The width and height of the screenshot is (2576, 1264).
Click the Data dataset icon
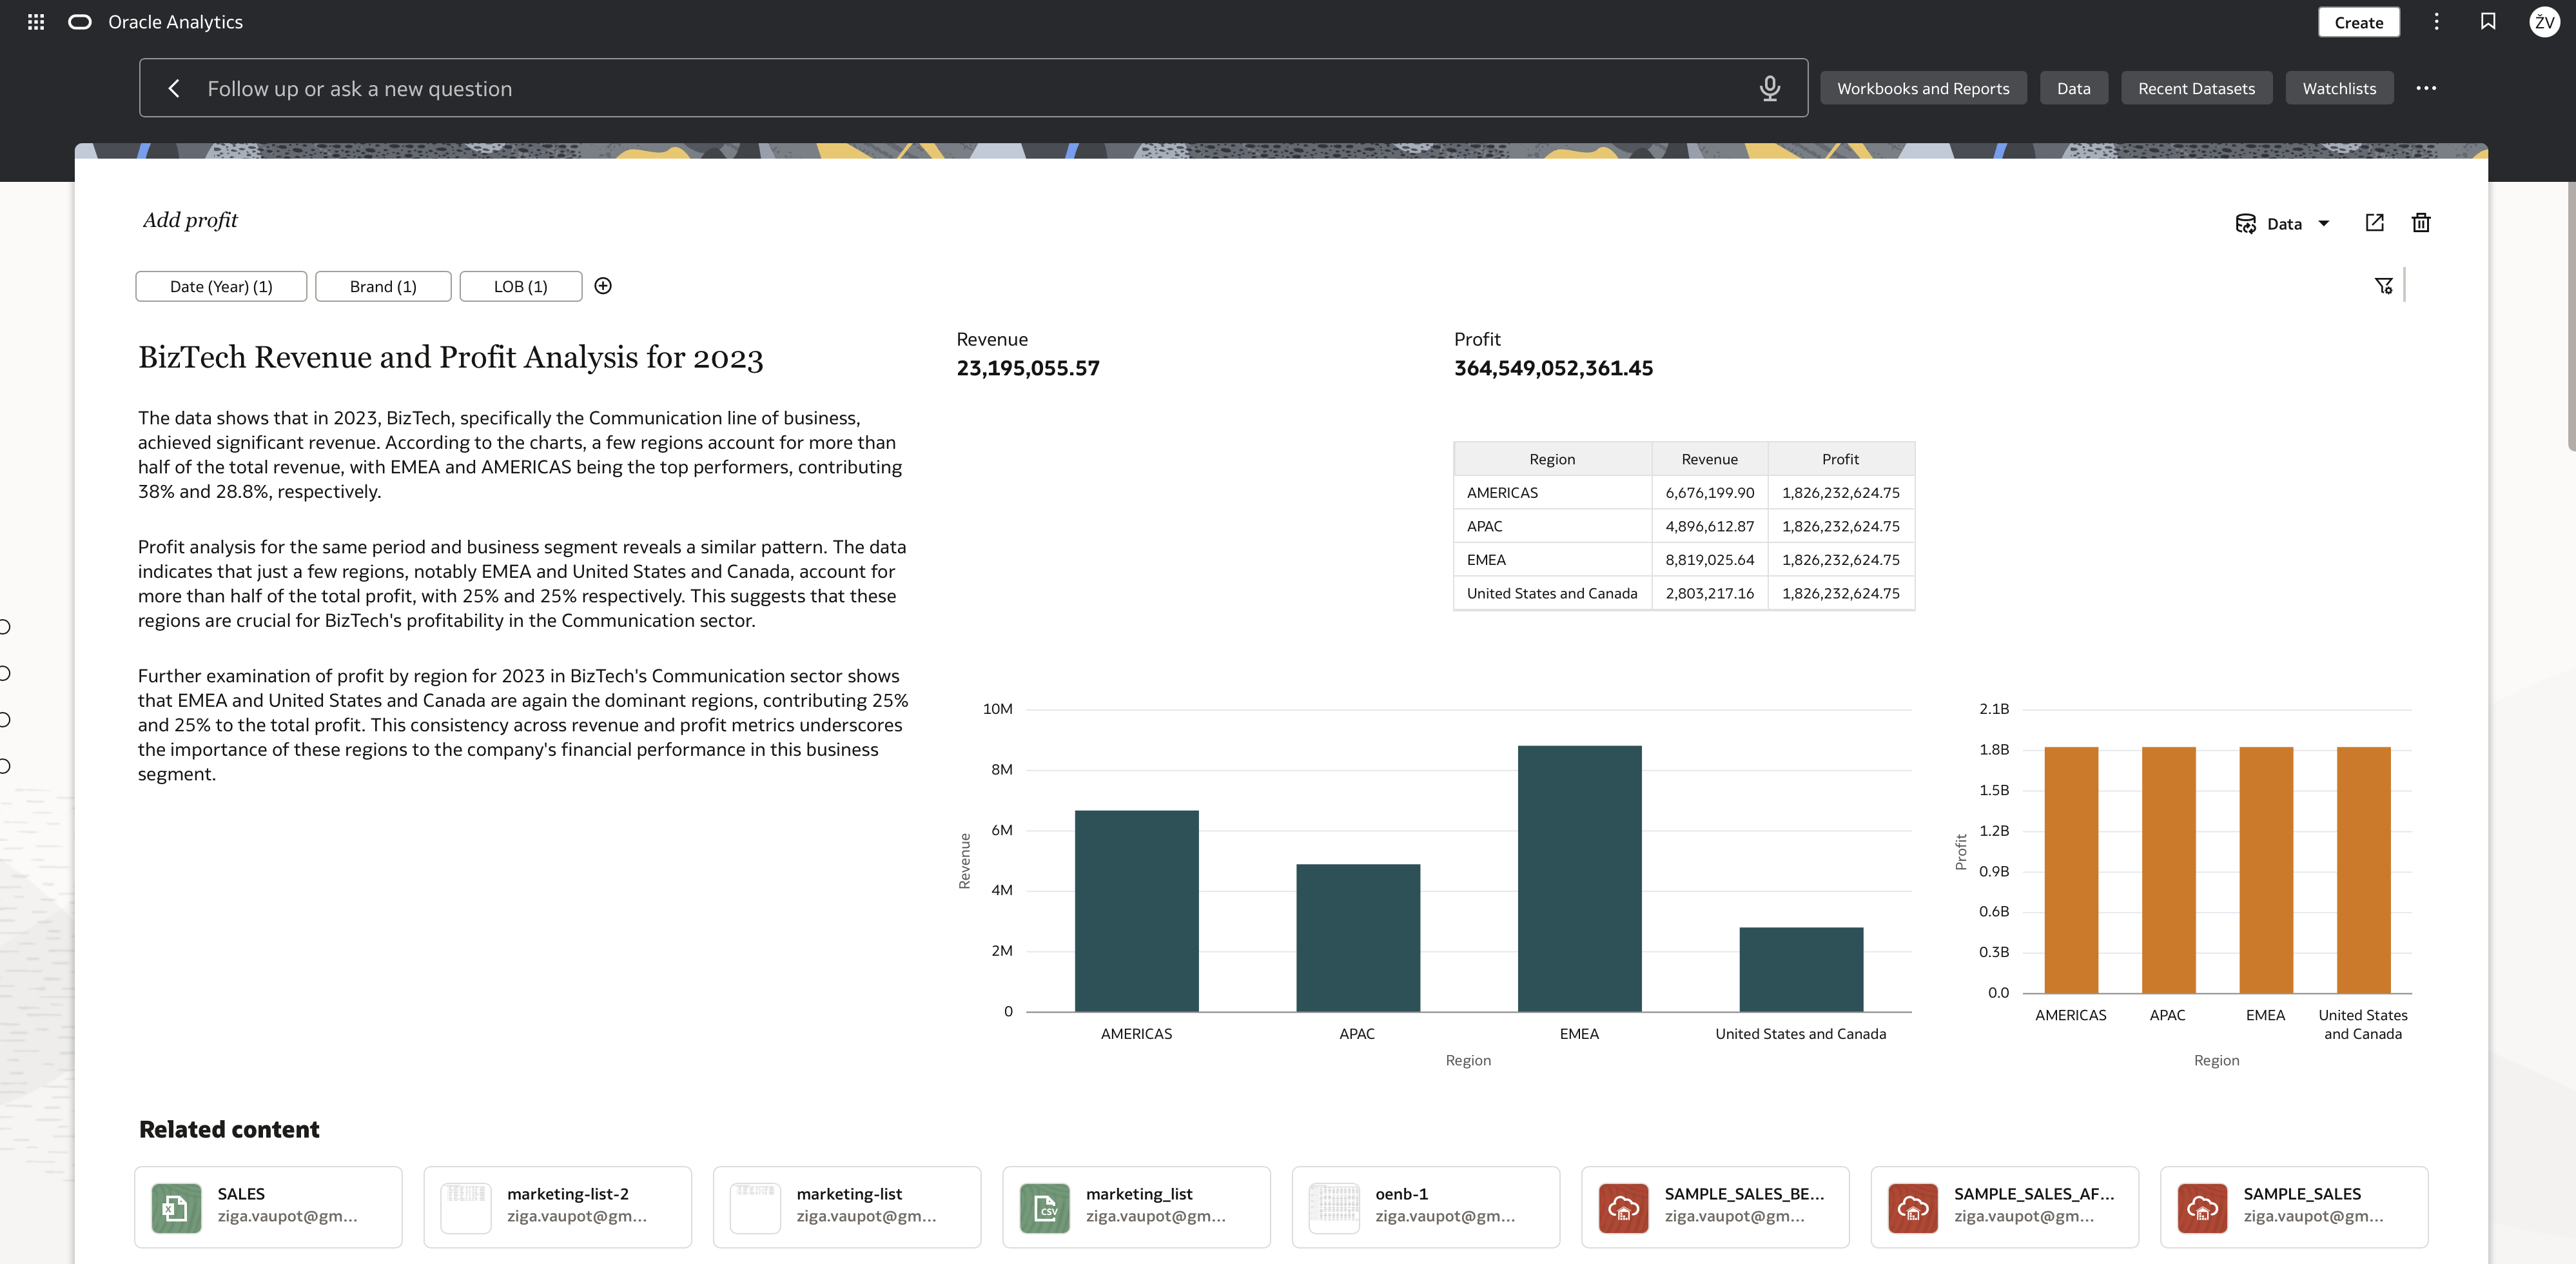pyautogui.click(x=2245, y=223)
